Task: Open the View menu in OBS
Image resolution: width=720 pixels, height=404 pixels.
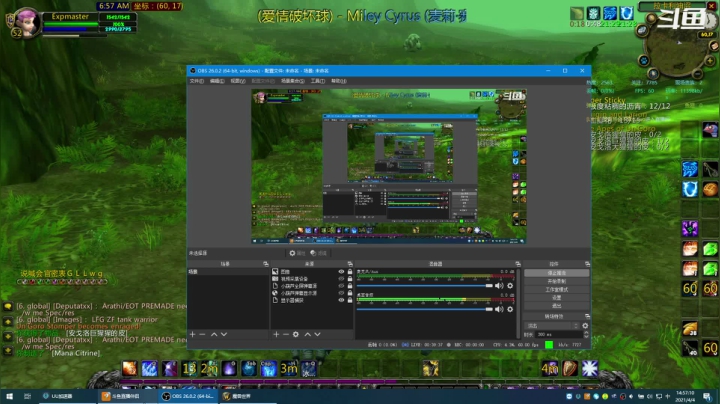Action: pyautogui.click(x=237, y=81)
